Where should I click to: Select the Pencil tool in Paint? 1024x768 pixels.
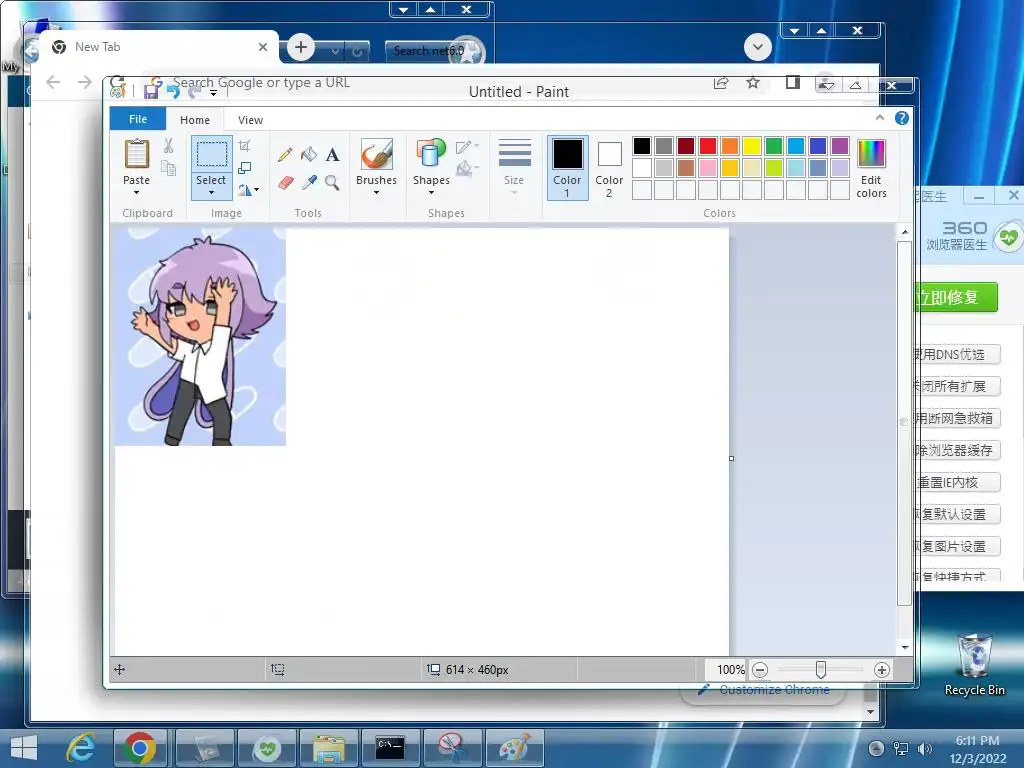[x=285, y=155]
